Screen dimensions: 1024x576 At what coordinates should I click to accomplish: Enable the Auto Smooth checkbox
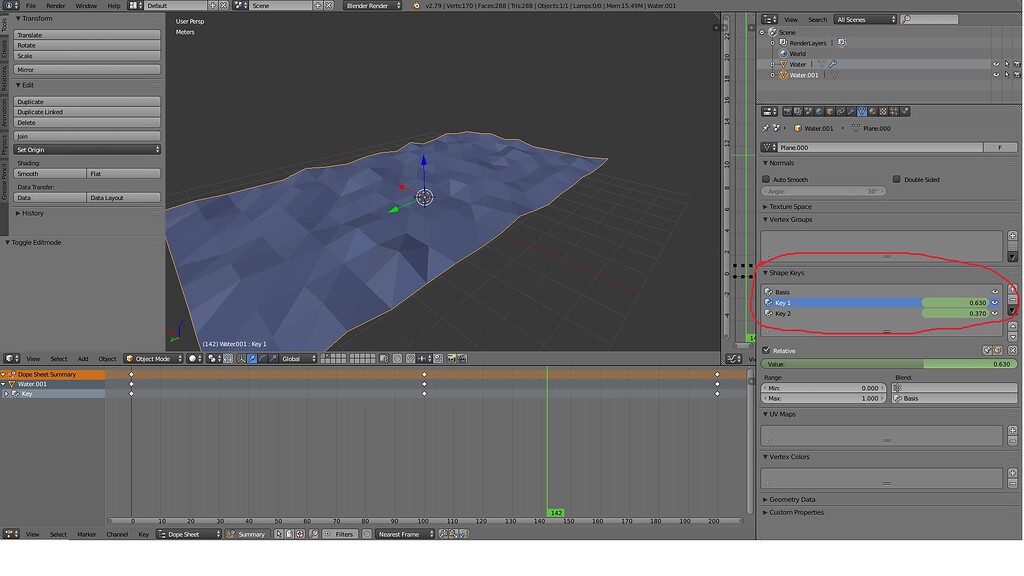tap(766, 179)
